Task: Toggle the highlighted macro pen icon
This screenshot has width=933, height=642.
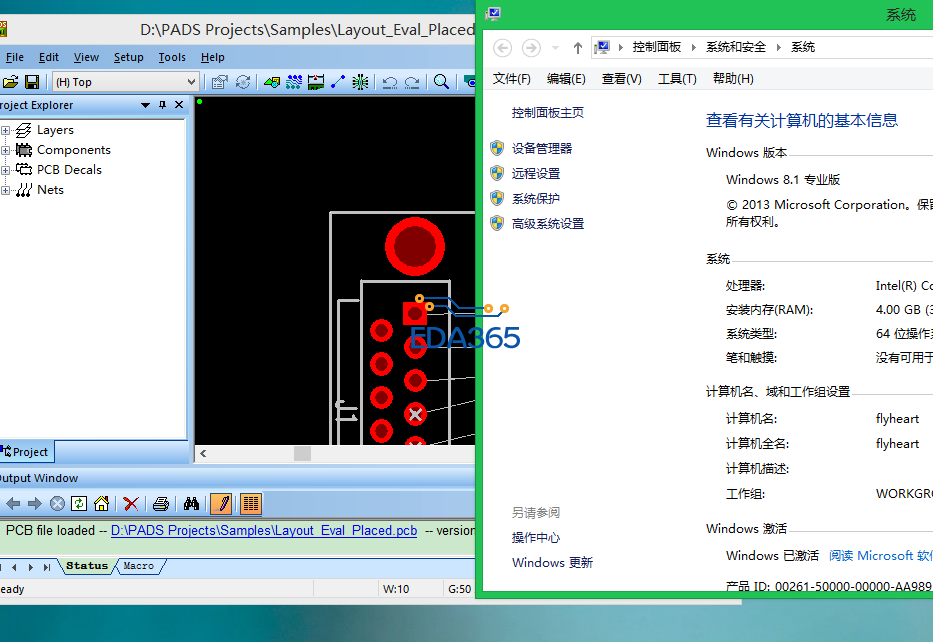Action: pos(221,503)
